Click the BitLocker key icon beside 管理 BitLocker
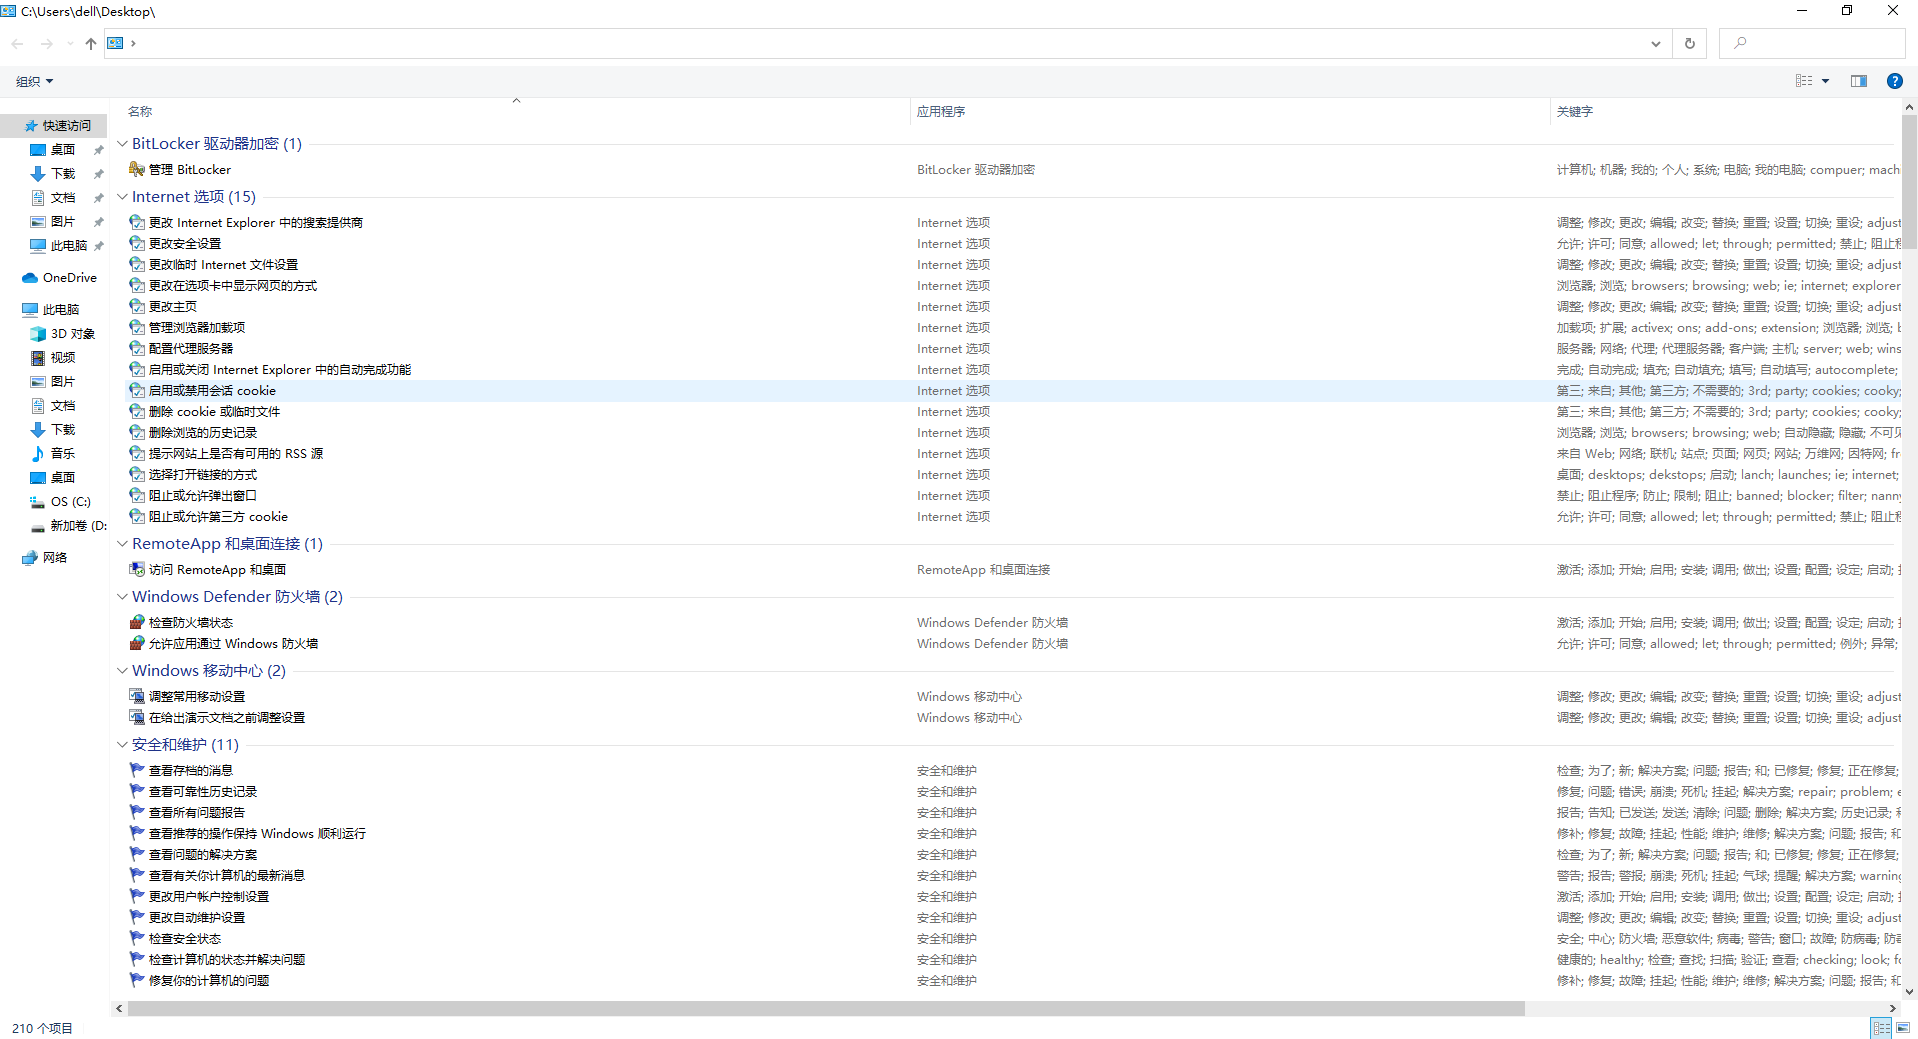 coord(137,169)
